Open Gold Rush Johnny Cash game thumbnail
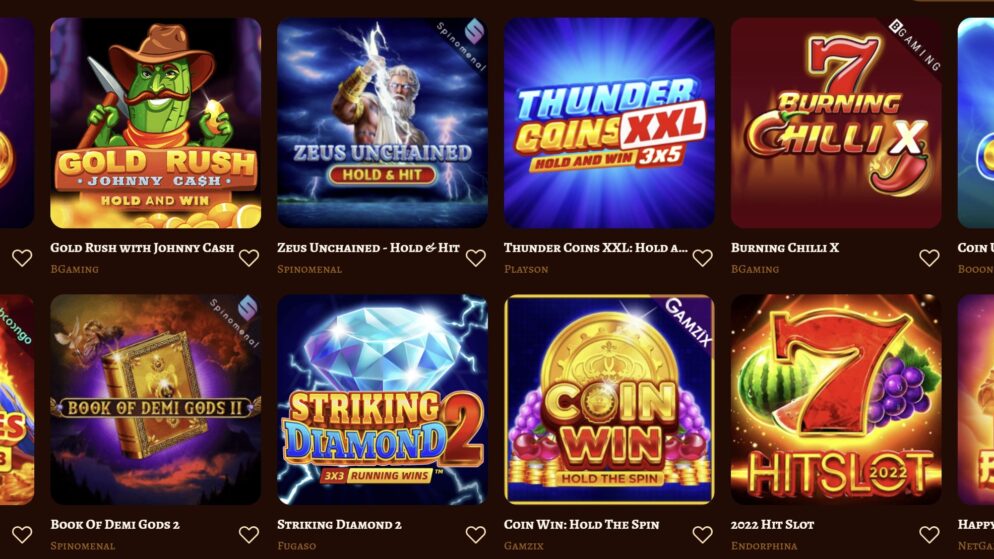Image resolution: width=994 pixels, height=559 pixels. 155,123
